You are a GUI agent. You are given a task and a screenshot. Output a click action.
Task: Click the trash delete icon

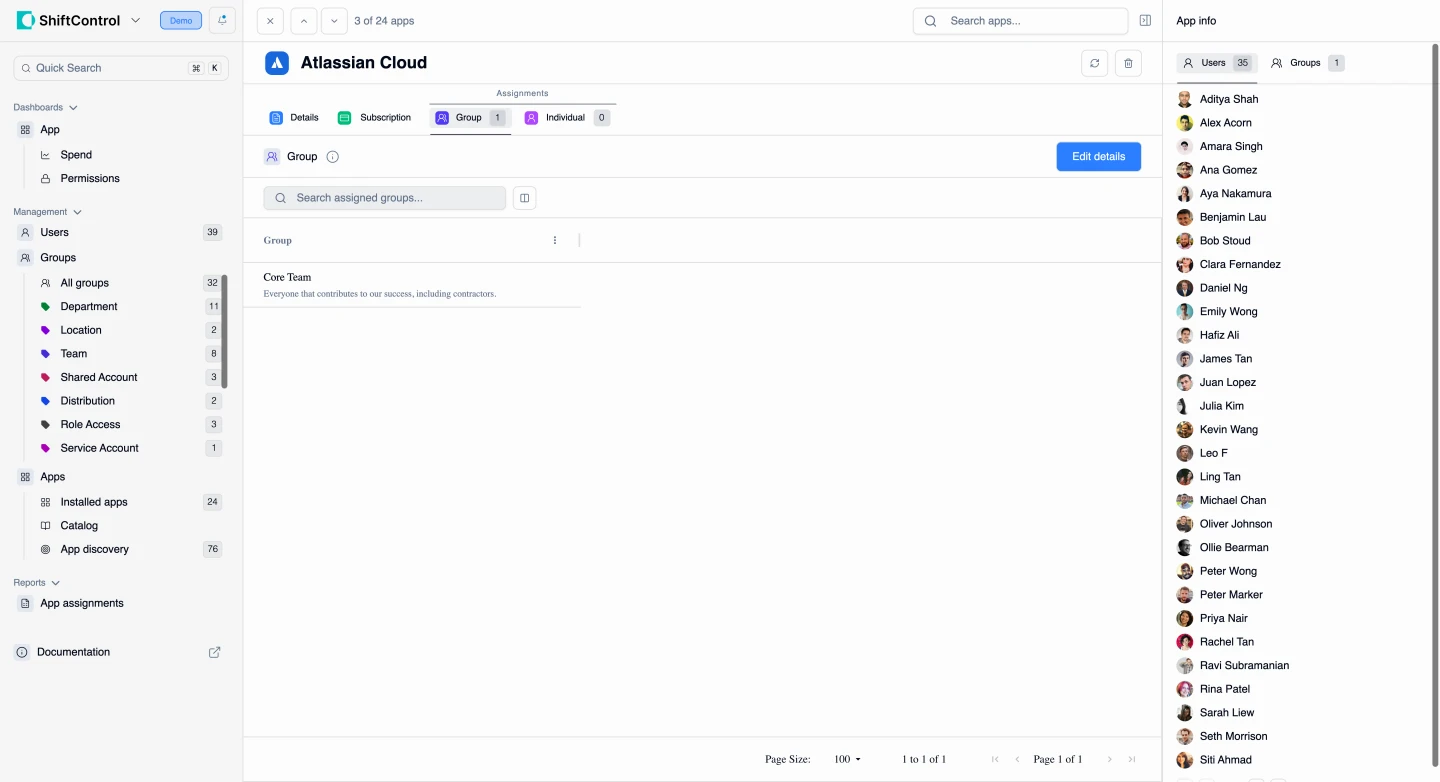[x=1128, y=63]
